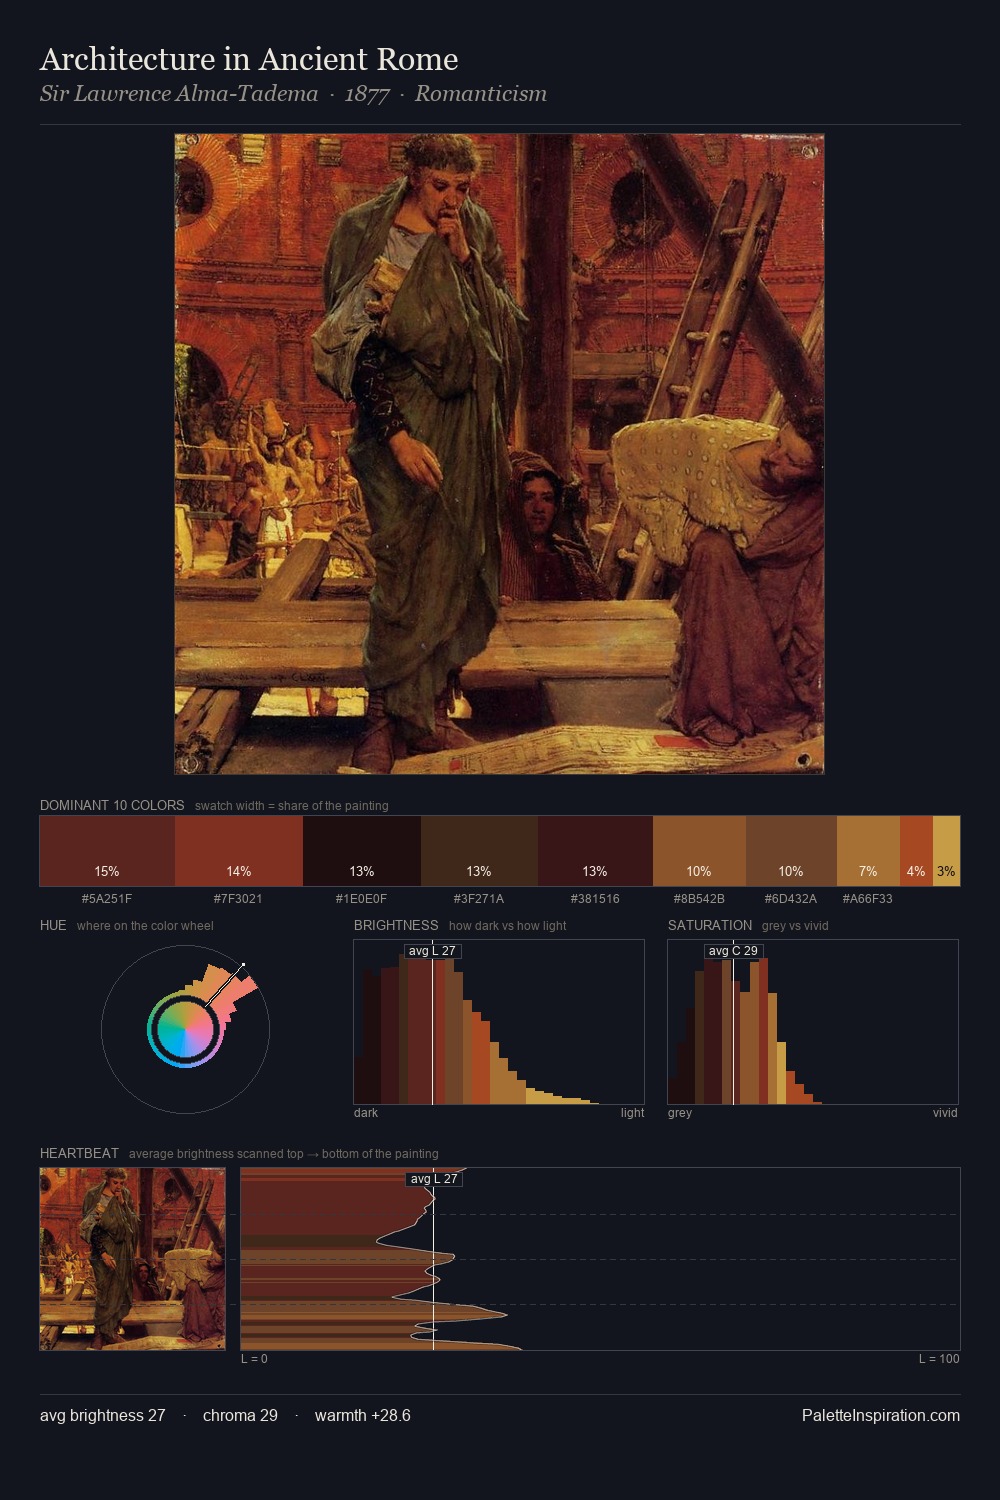
Task: Click hex code '#5A251F'
Action: (x=107, y=898)
